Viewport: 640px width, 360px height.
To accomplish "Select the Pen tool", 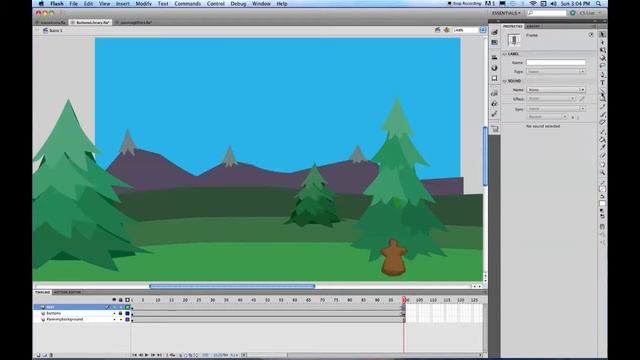I will coord(602,75).
